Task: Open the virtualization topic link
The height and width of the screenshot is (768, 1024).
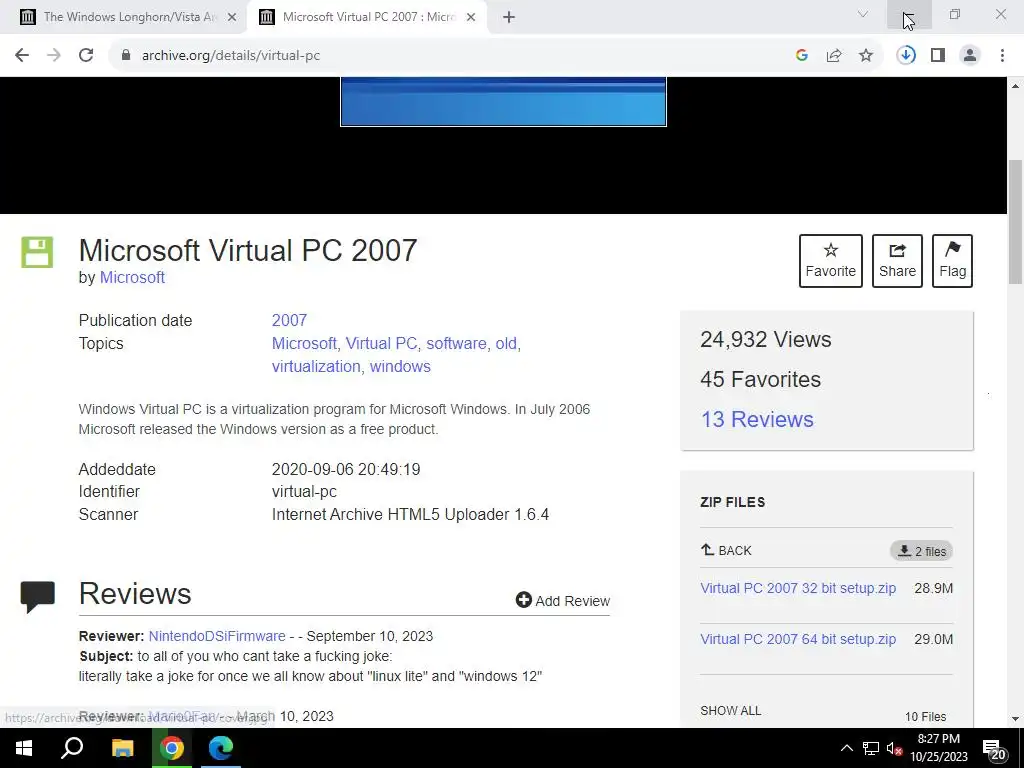Action: coord(316,366)
